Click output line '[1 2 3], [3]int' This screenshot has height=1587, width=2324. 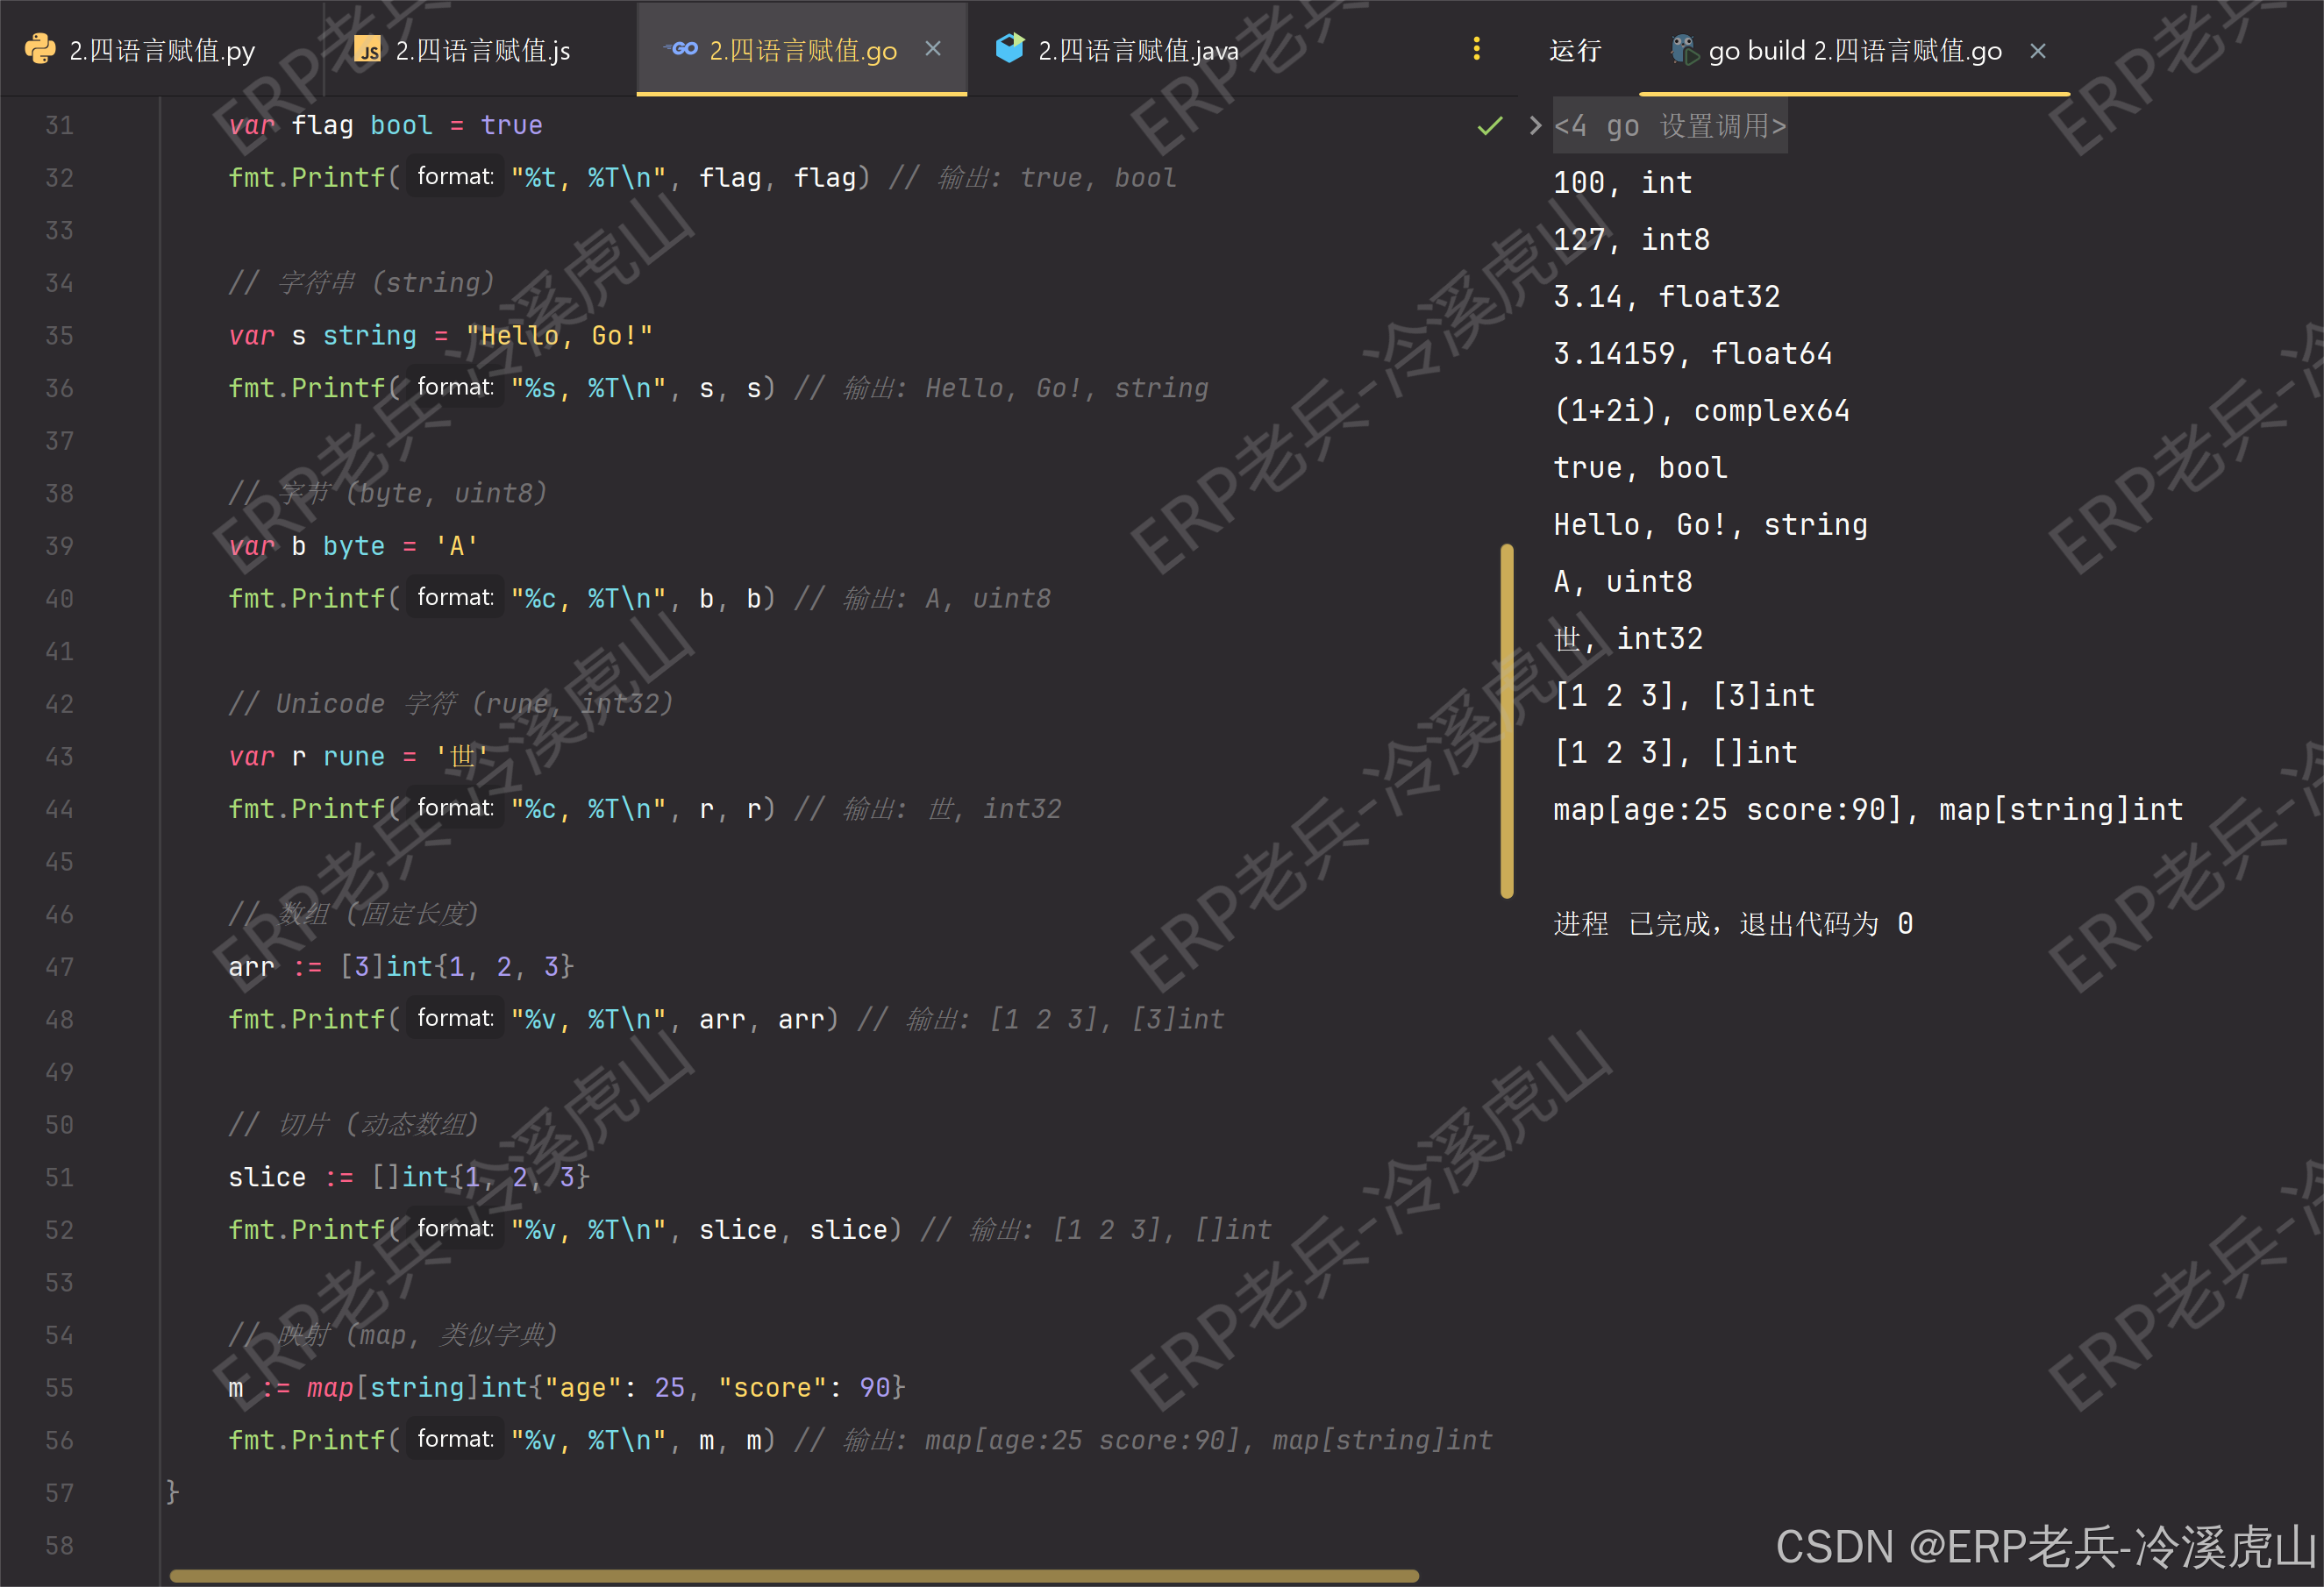(x=1684, y=696)
